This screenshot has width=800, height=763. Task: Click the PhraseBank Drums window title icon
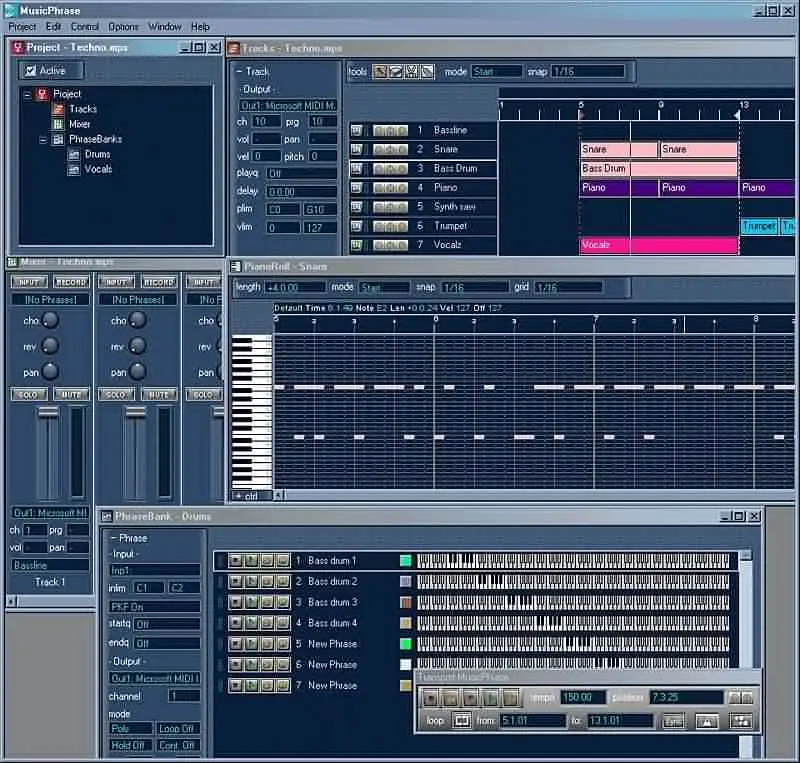(x=107, y=516)
